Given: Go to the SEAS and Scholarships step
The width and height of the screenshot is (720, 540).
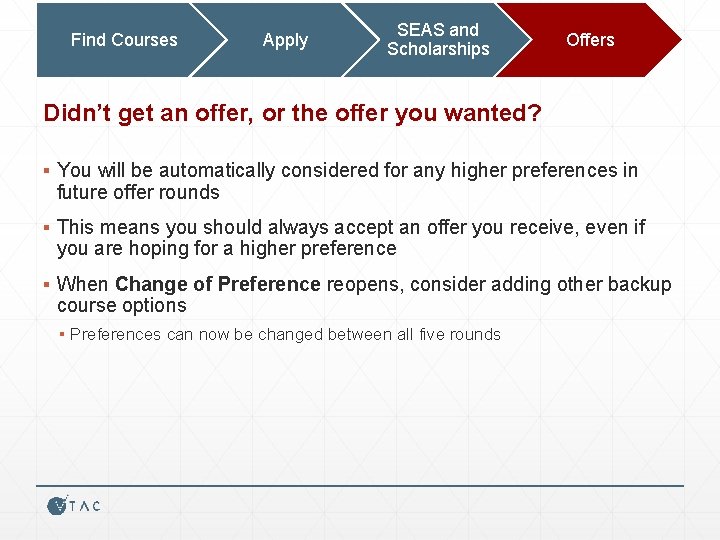Looking at the screenshot, I should click(x=438, y=40).
